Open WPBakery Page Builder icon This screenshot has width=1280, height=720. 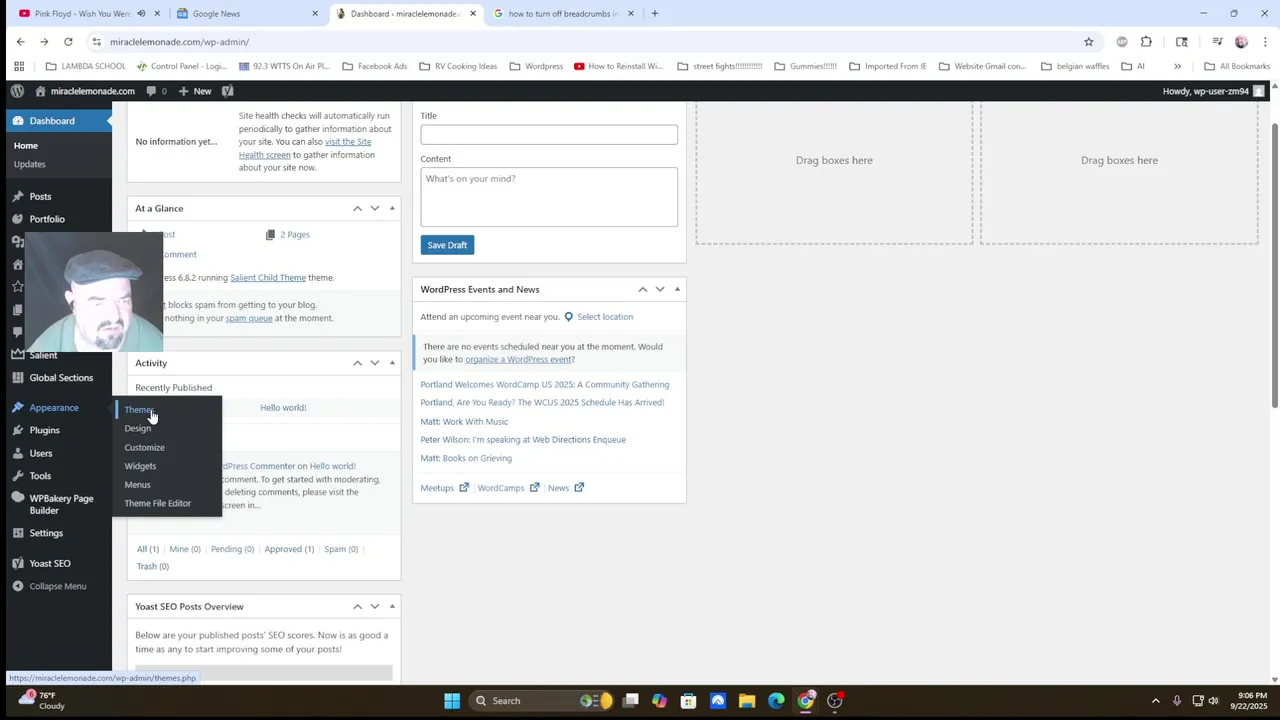coord(18,498)
